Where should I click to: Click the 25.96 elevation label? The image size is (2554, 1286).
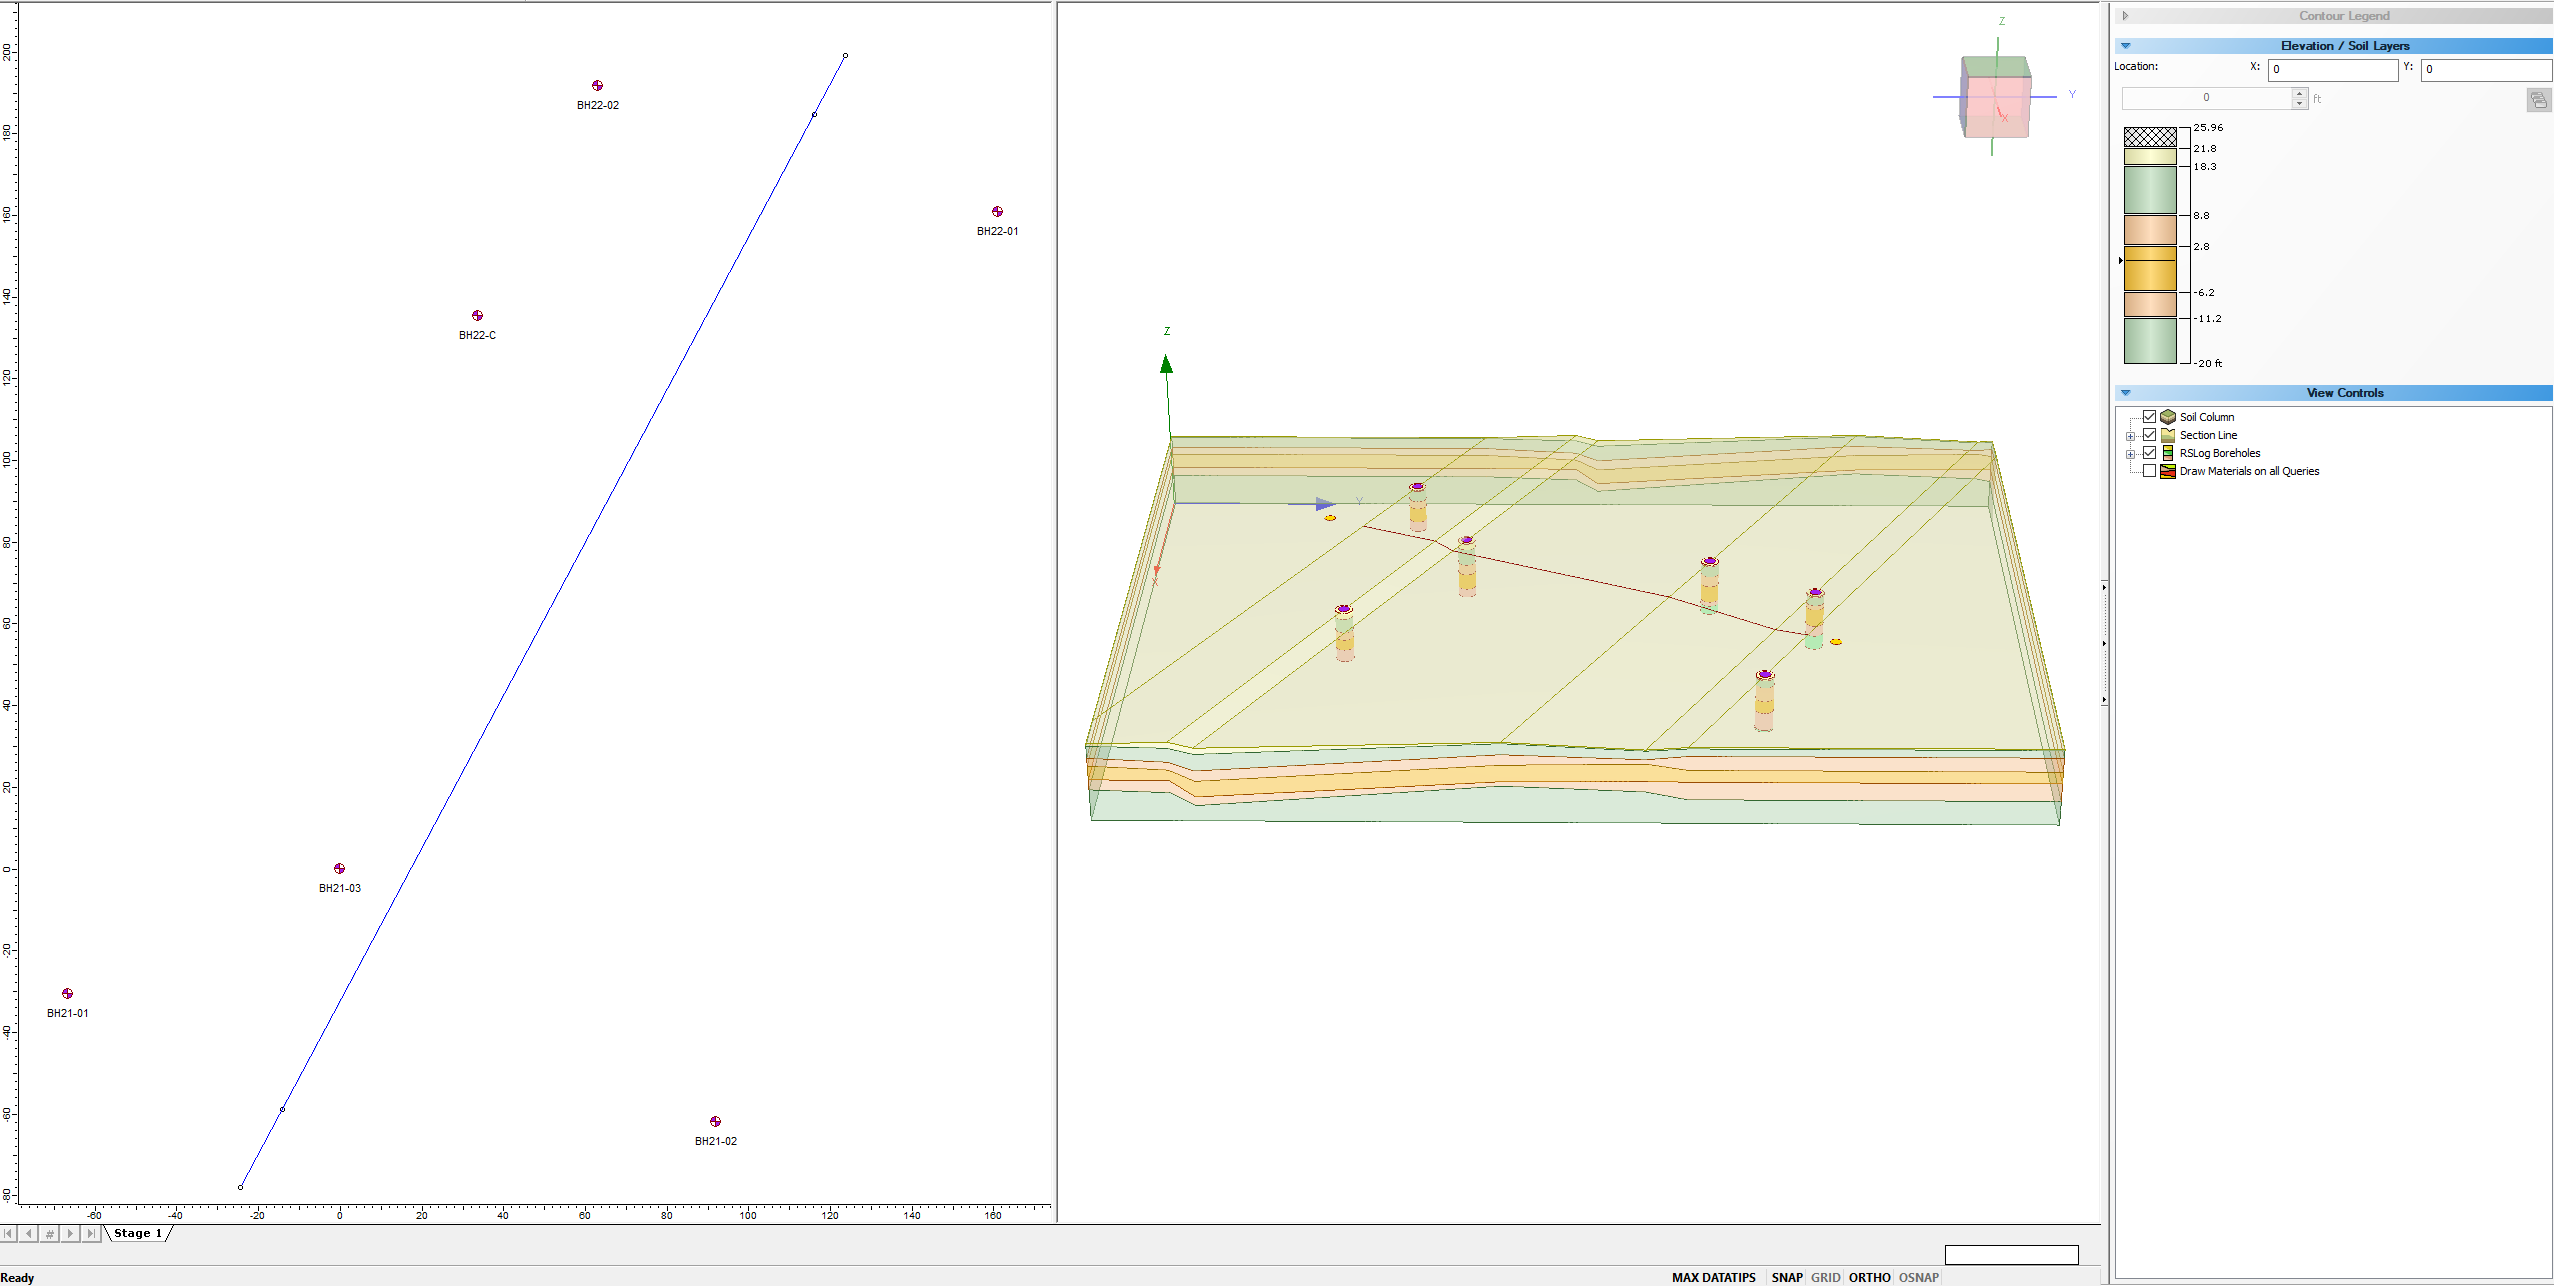click(x=2208, y=128)
